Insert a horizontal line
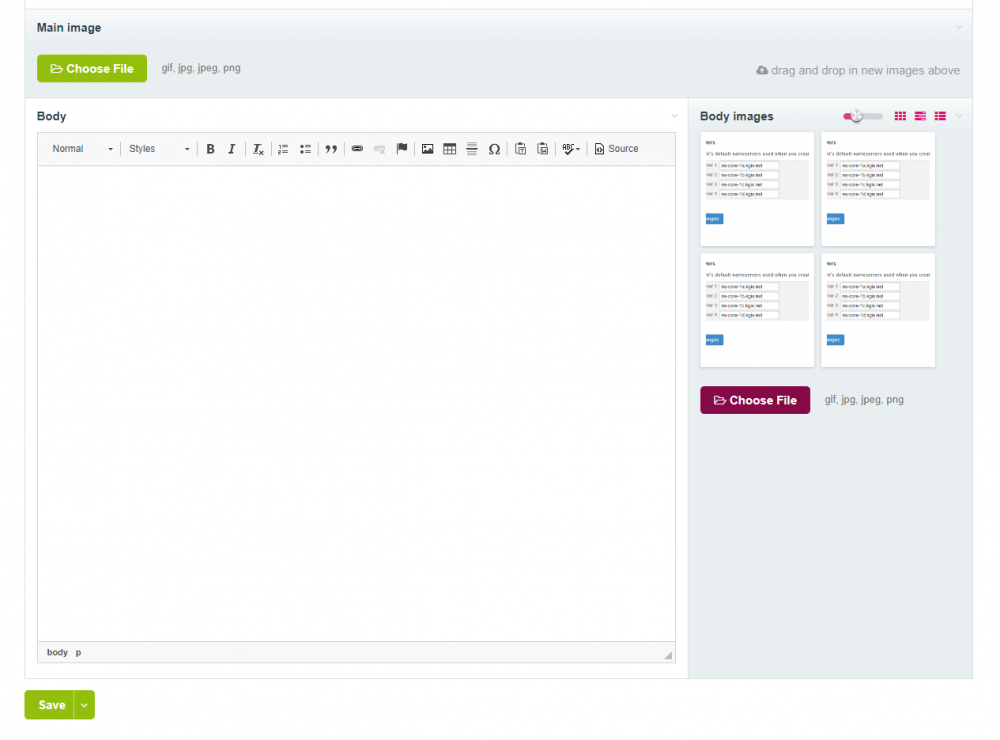Viewport: 1000px width, 740px height. (472, 149)
